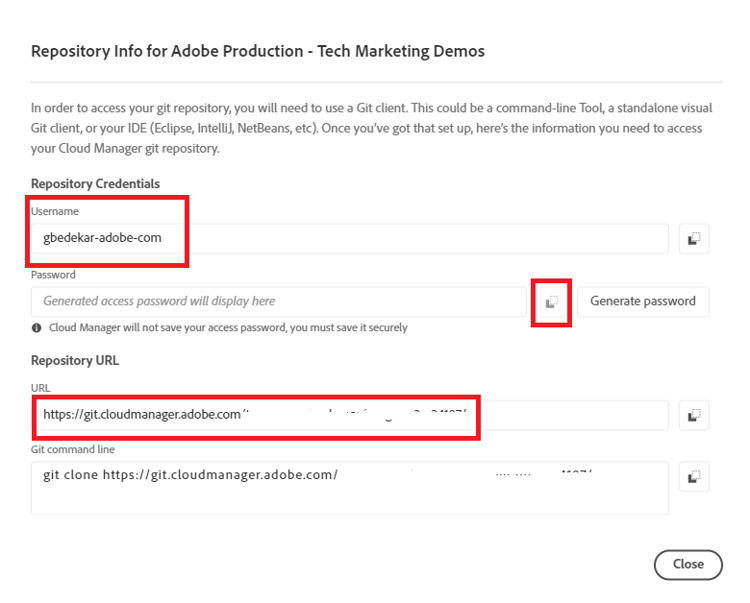Viewport: 750px width, 603px height.
Task: Copy the username to clipboard
Action: [694, 238]
